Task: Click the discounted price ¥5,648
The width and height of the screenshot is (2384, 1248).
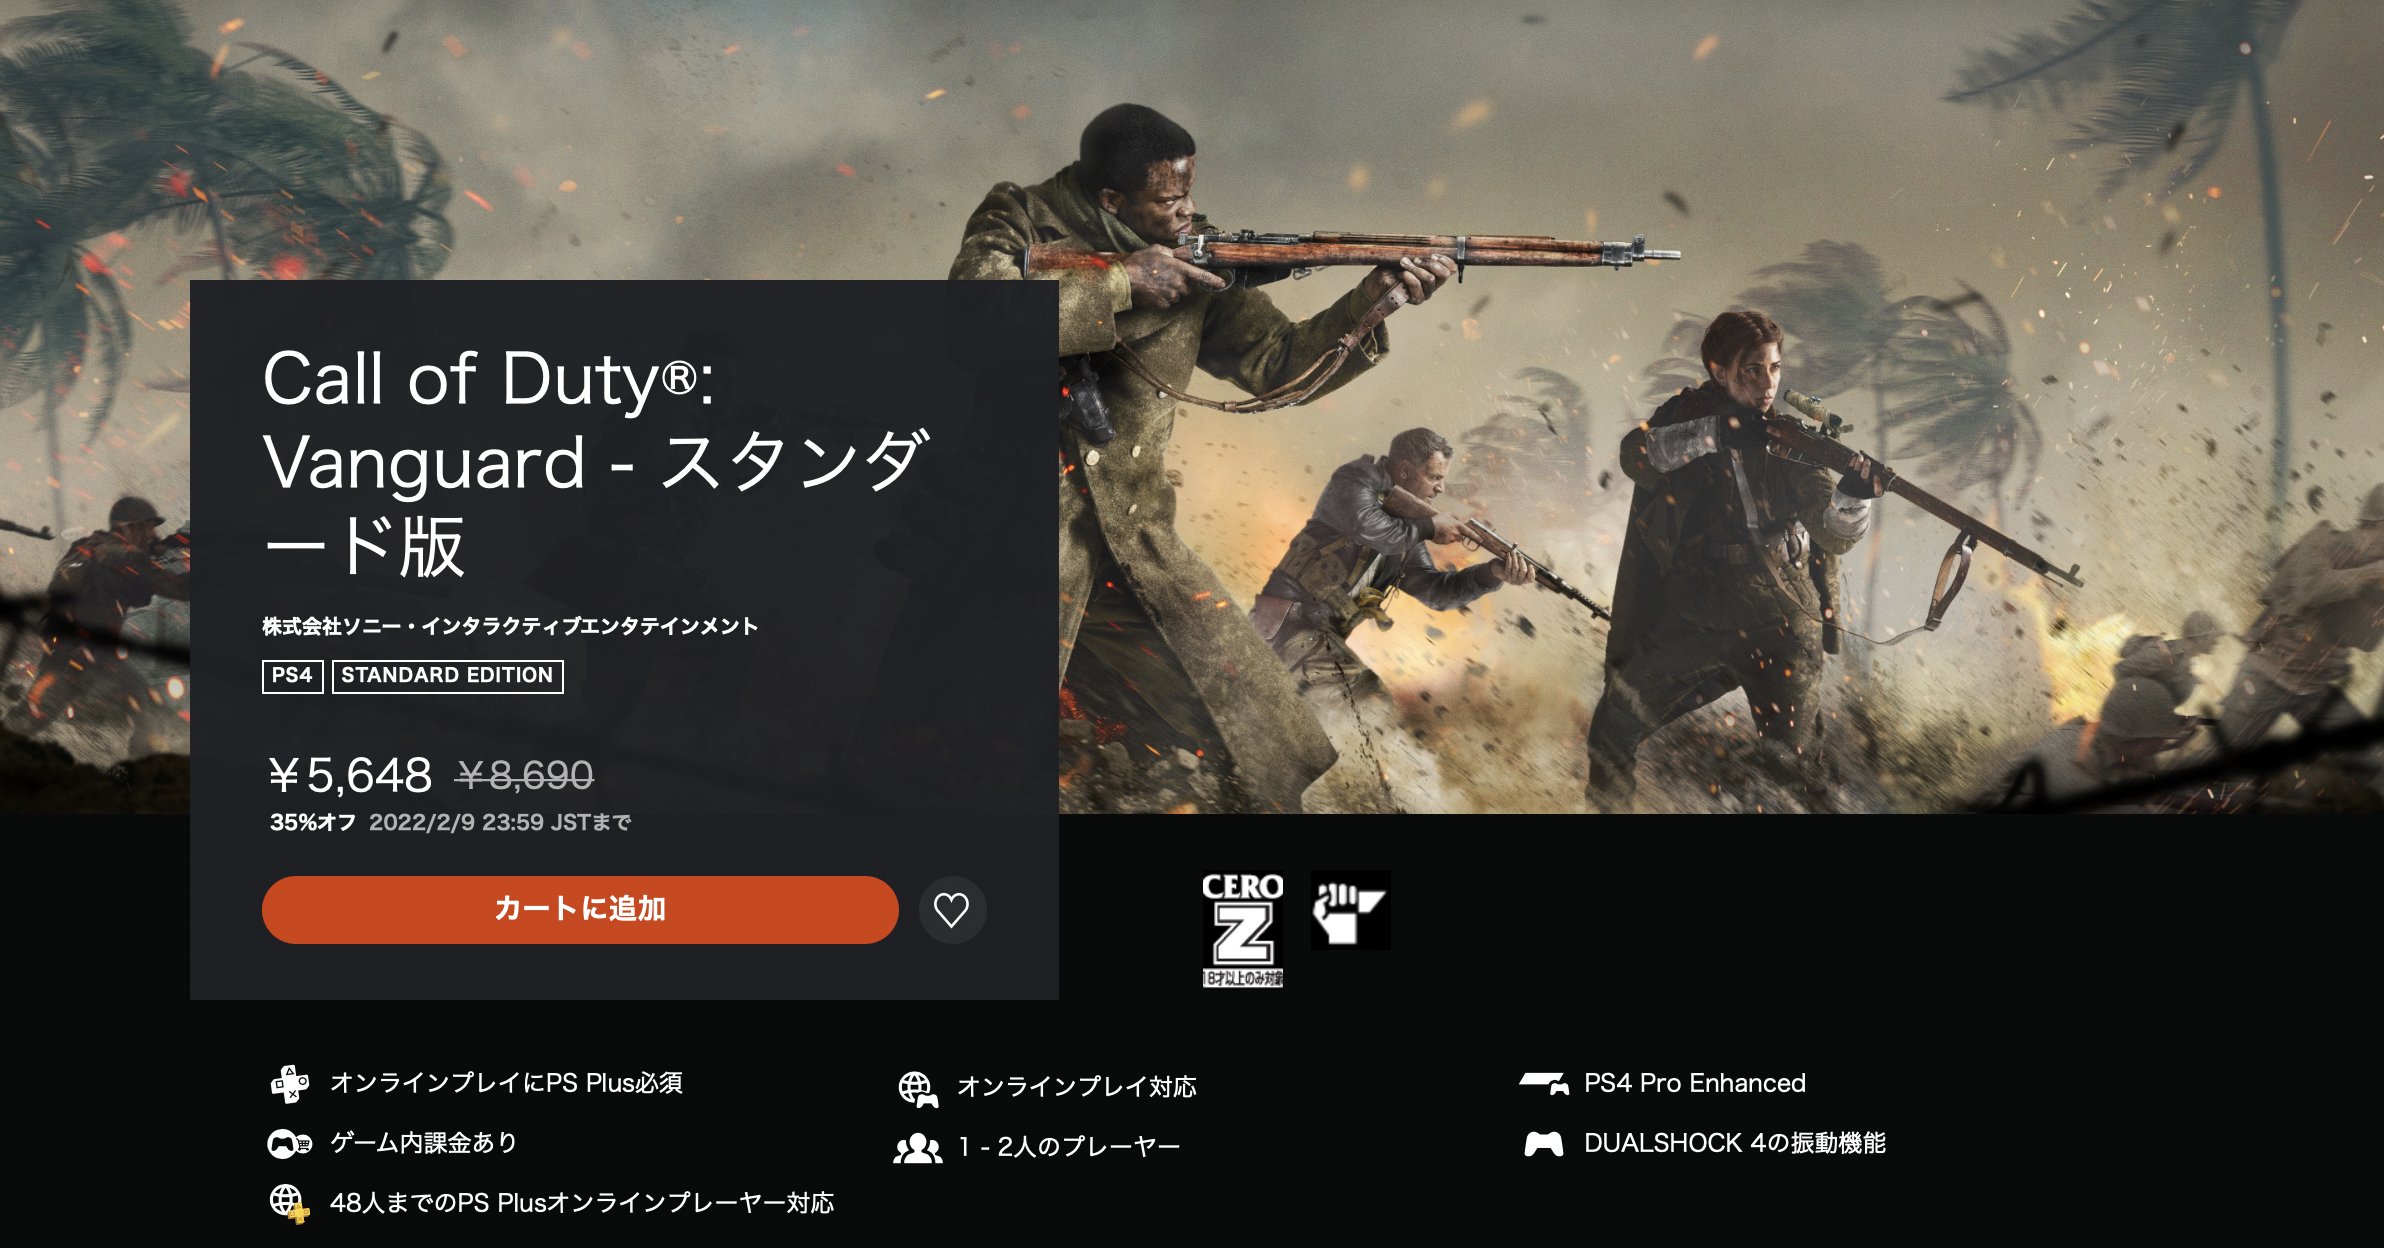Action: point(350,775)
